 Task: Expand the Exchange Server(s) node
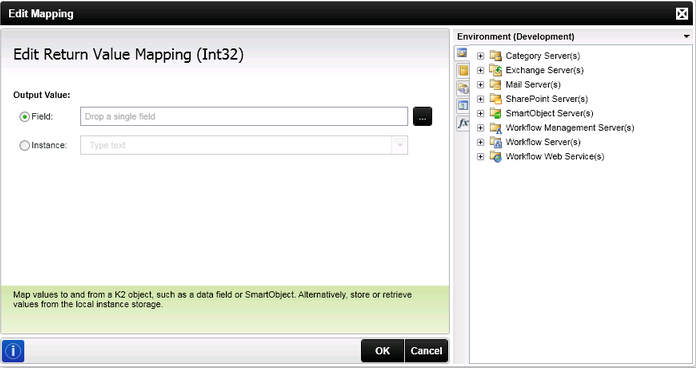click(480, 70)
